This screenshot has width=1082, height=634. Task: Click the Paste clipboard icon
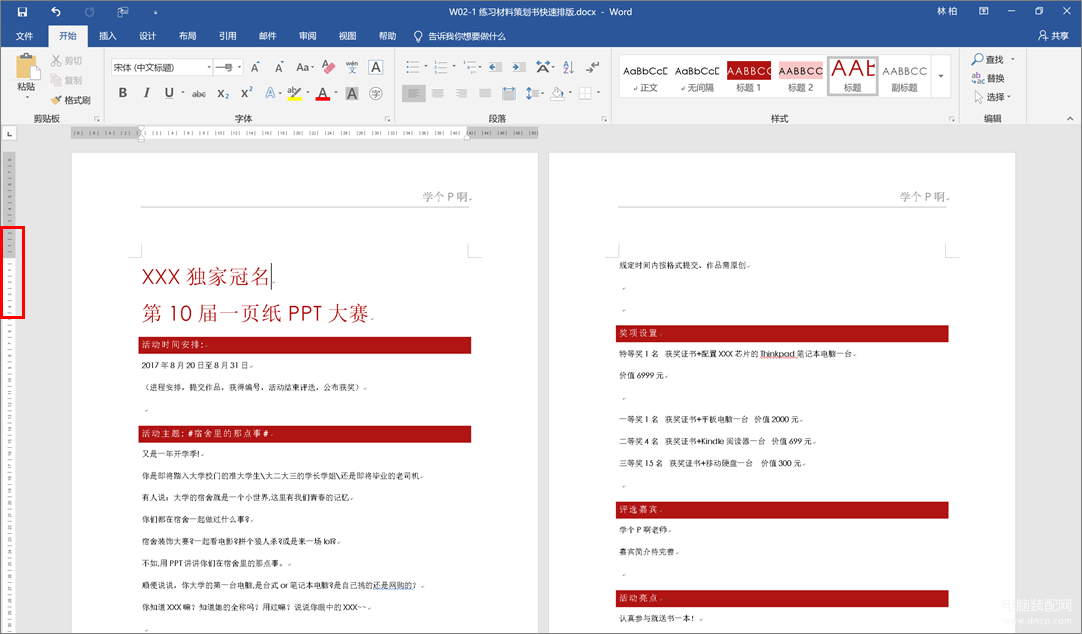click(x=26, y=67)
